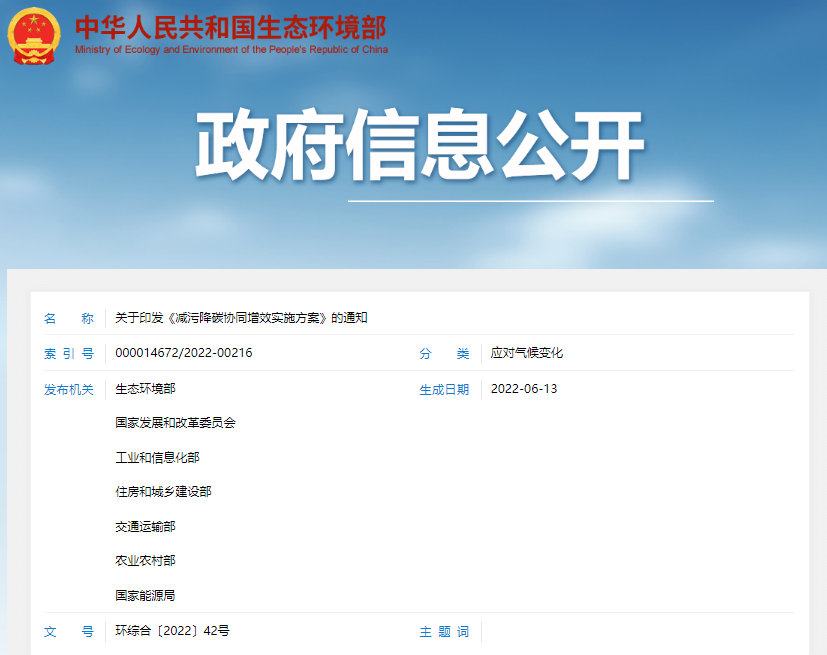Screen dimensions: 827x655
Task: Click 住房和城乡建设部 agency entry
Action: [x=164, y=491]
